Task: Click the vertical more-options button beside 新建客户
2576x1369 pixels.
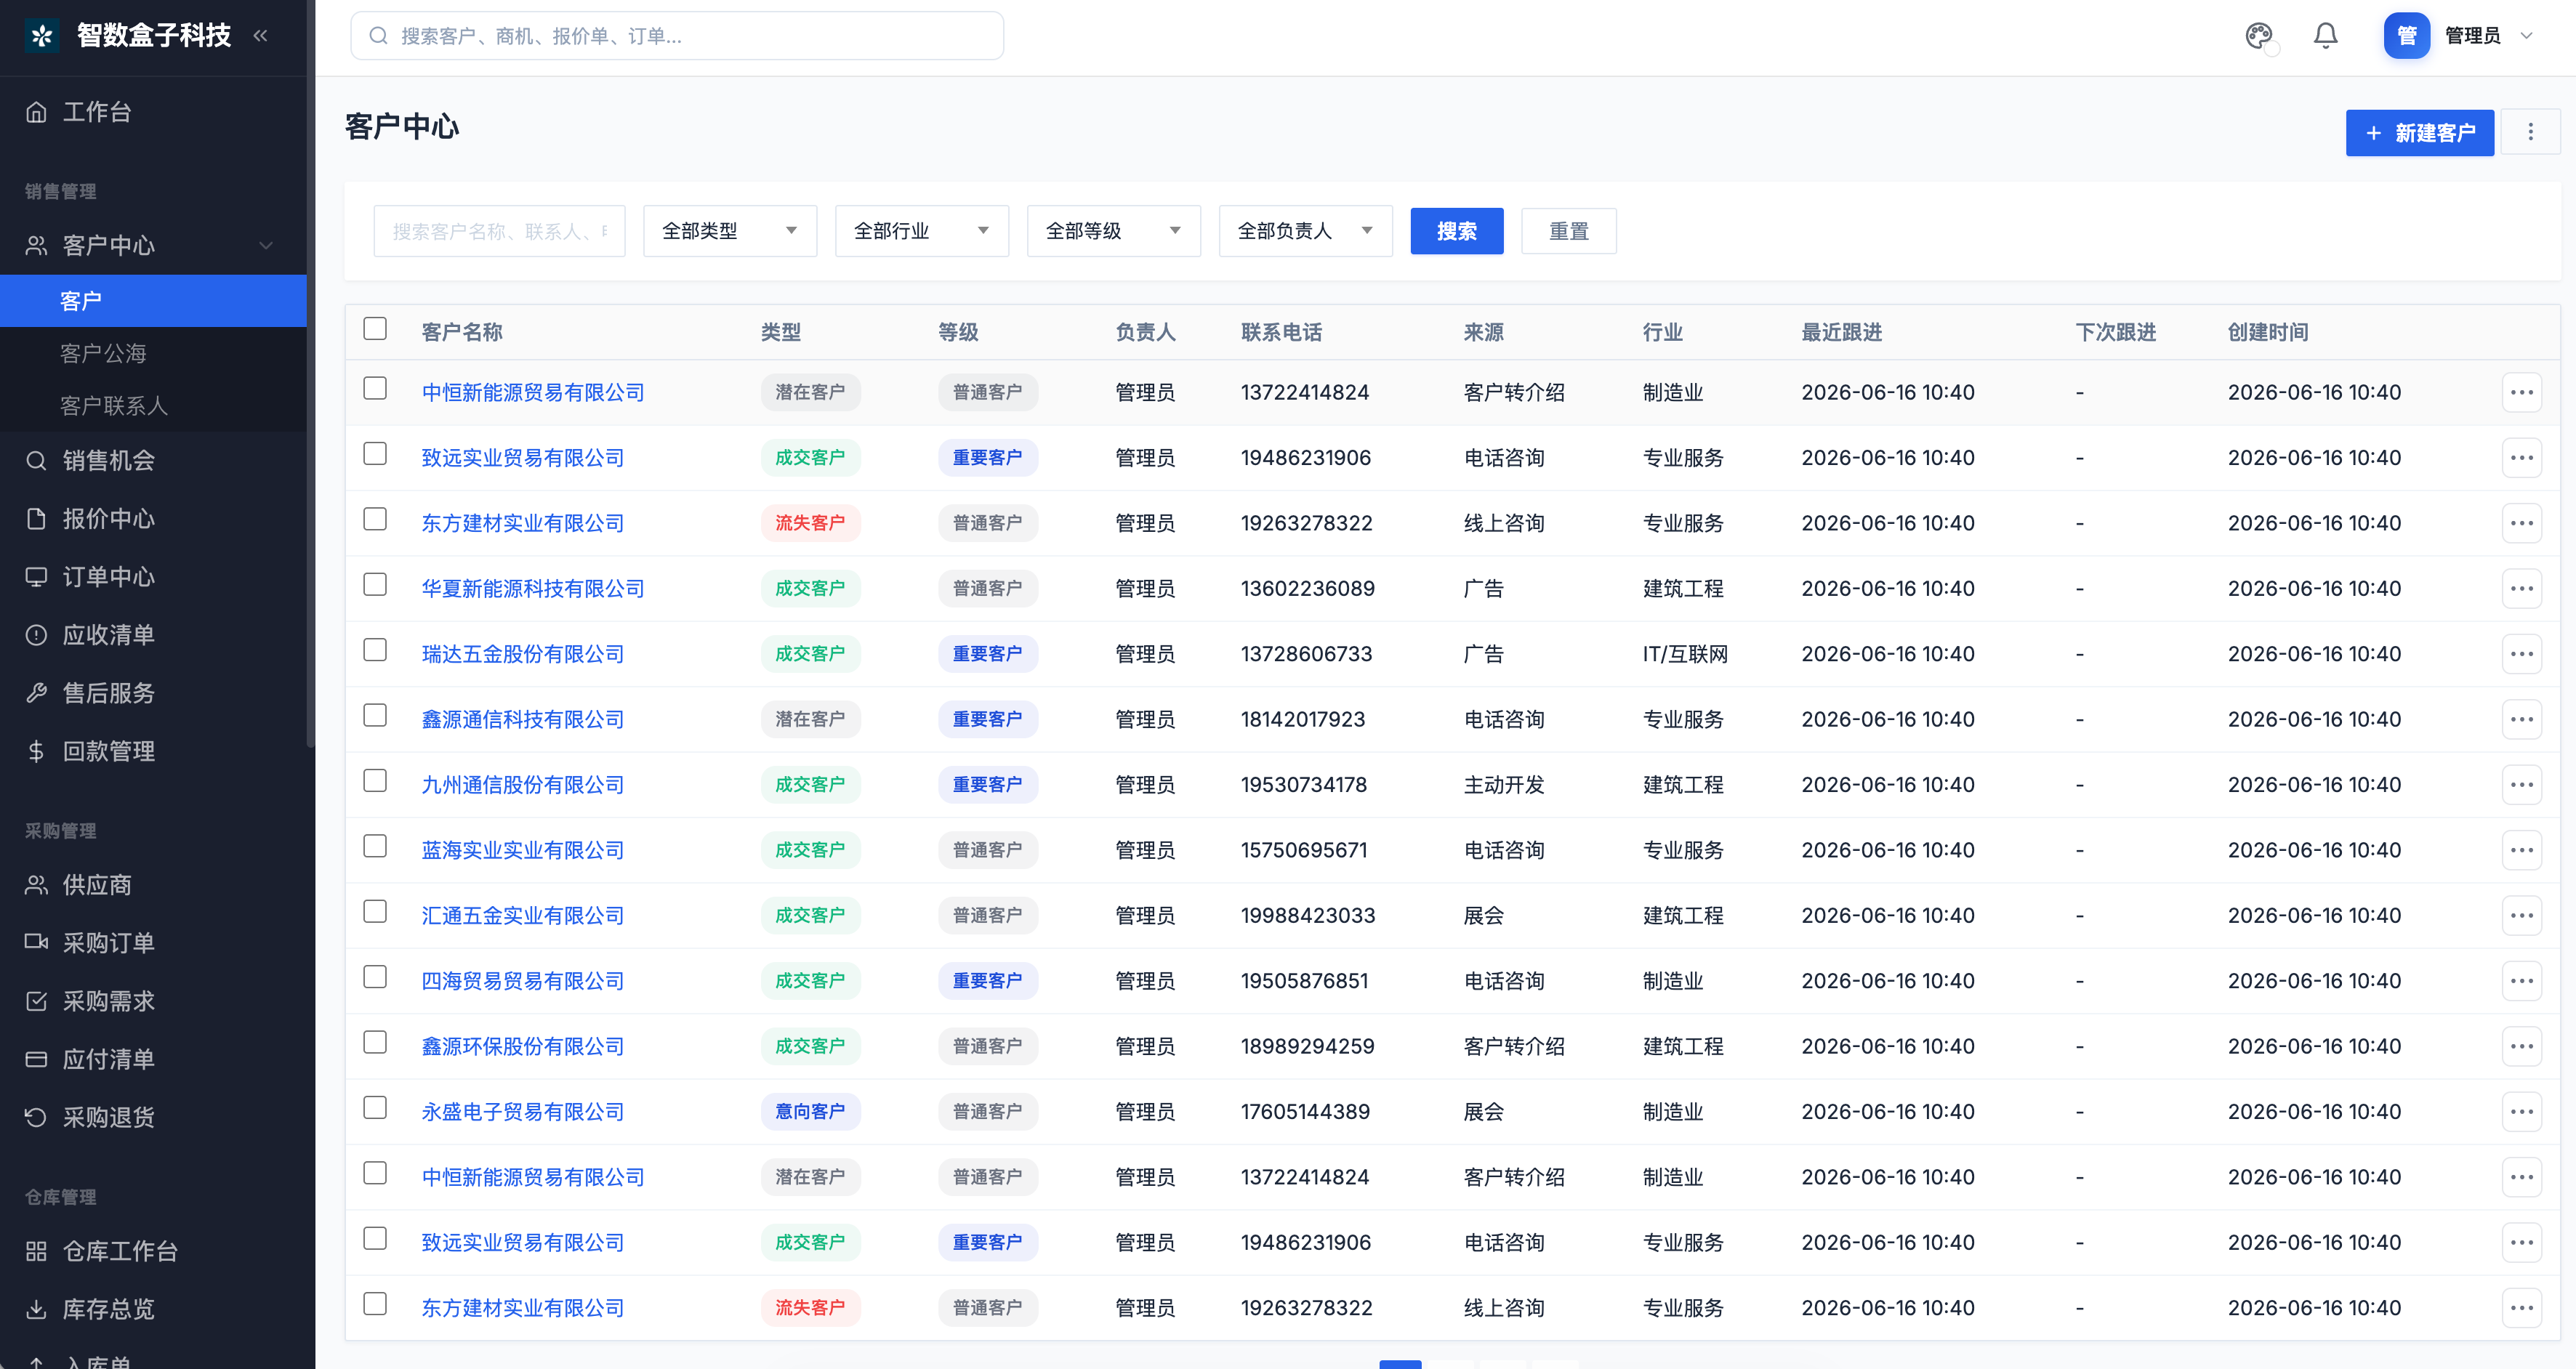Action: [x=2530, y=132]
